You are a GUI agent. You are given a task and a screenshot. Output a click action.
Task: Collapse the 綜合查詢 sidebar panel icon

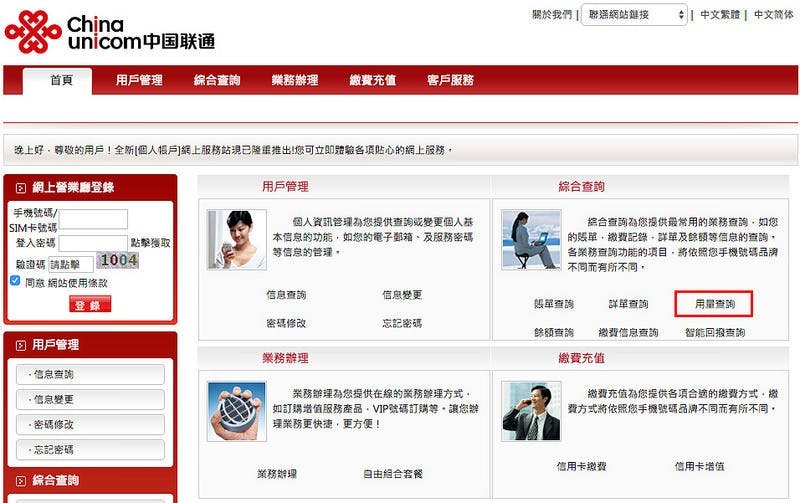21,481
